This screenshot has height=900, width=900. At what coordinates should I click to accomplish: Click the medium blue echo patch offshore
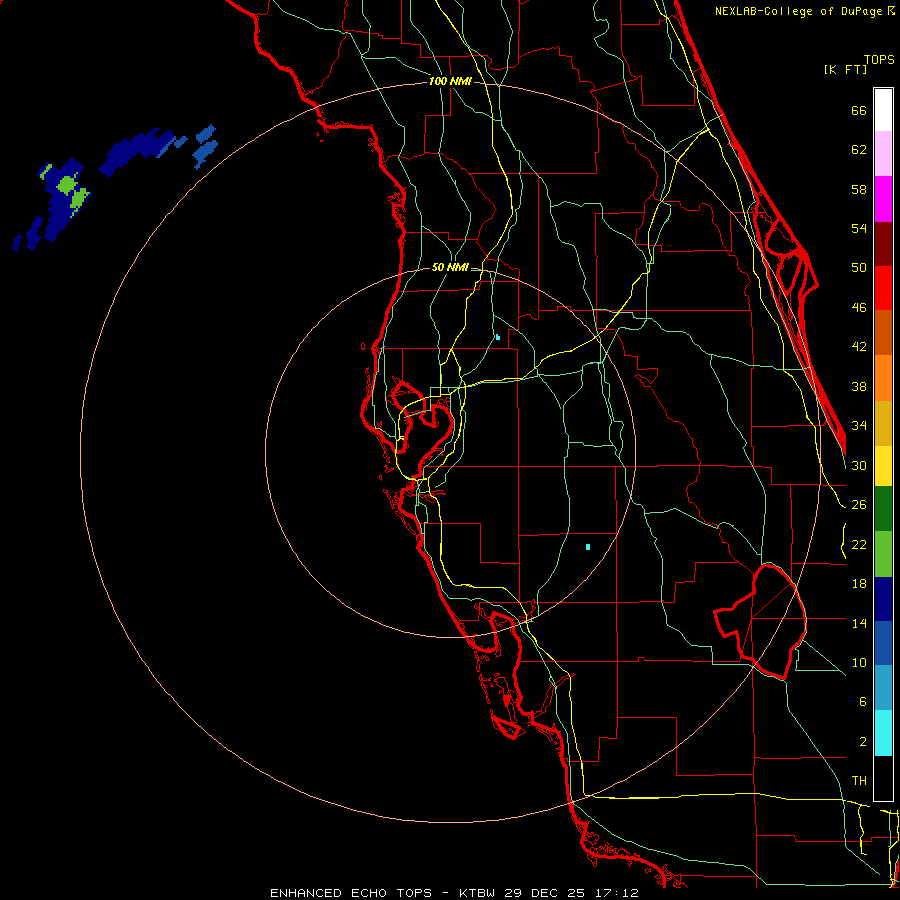[206, 146]
